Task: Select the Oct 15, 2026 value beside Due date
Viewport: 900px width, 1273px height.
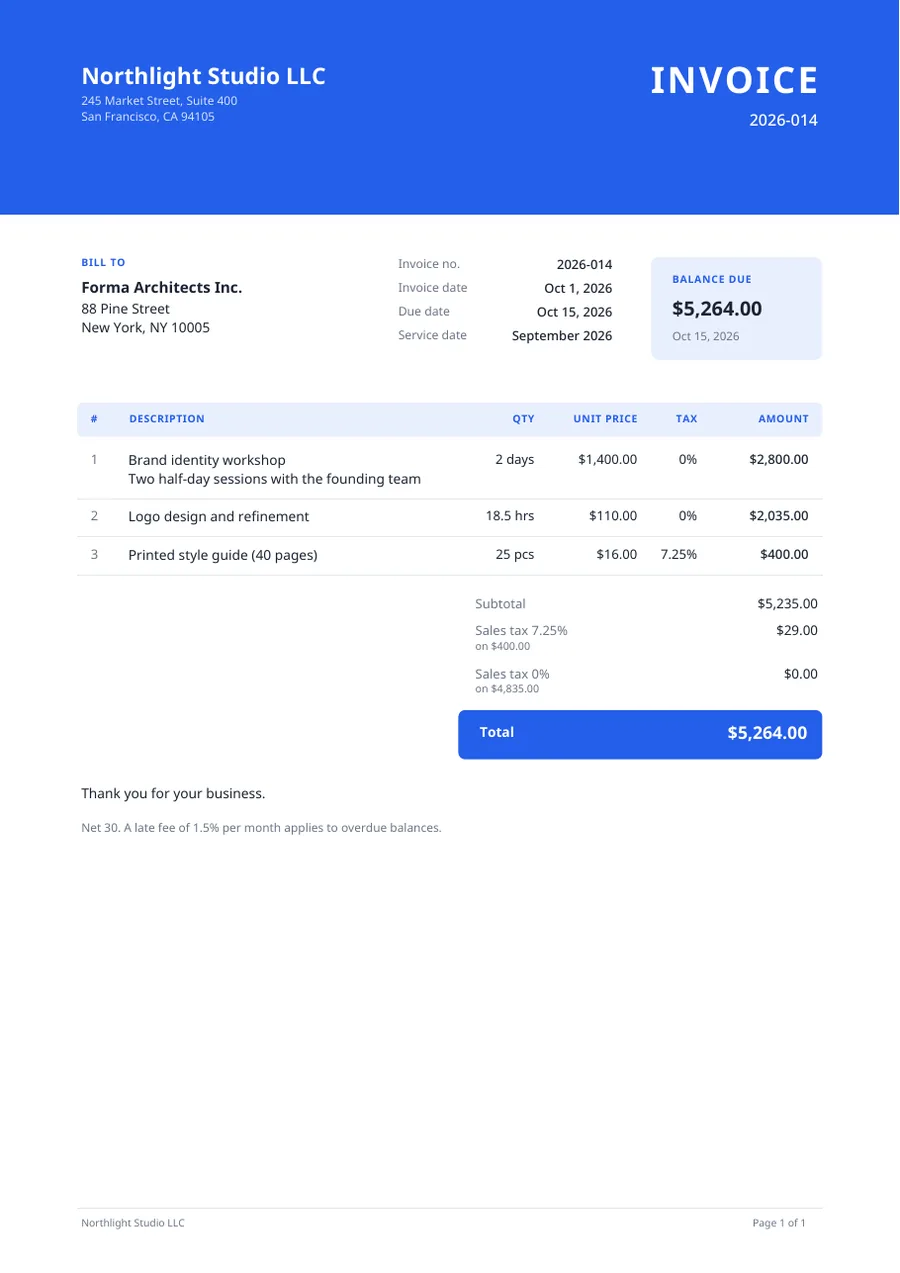Action: [574, 312]
